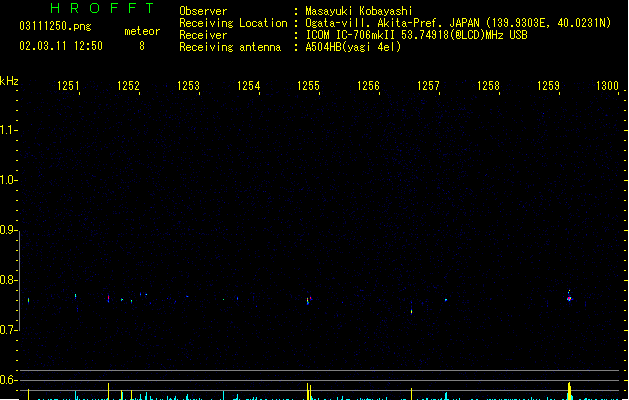Click the 1253 time axis label
Screen dimensions: 629x400
(x=188, y=86)
